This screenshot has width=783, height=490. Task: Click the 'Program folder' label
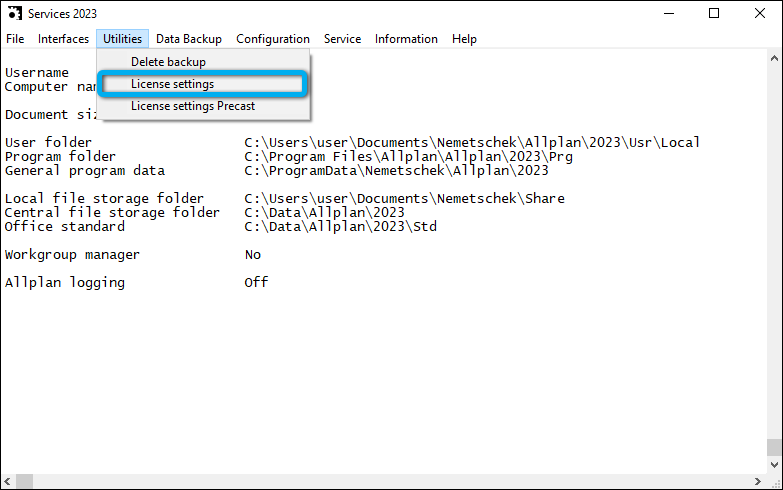[60, 156]
